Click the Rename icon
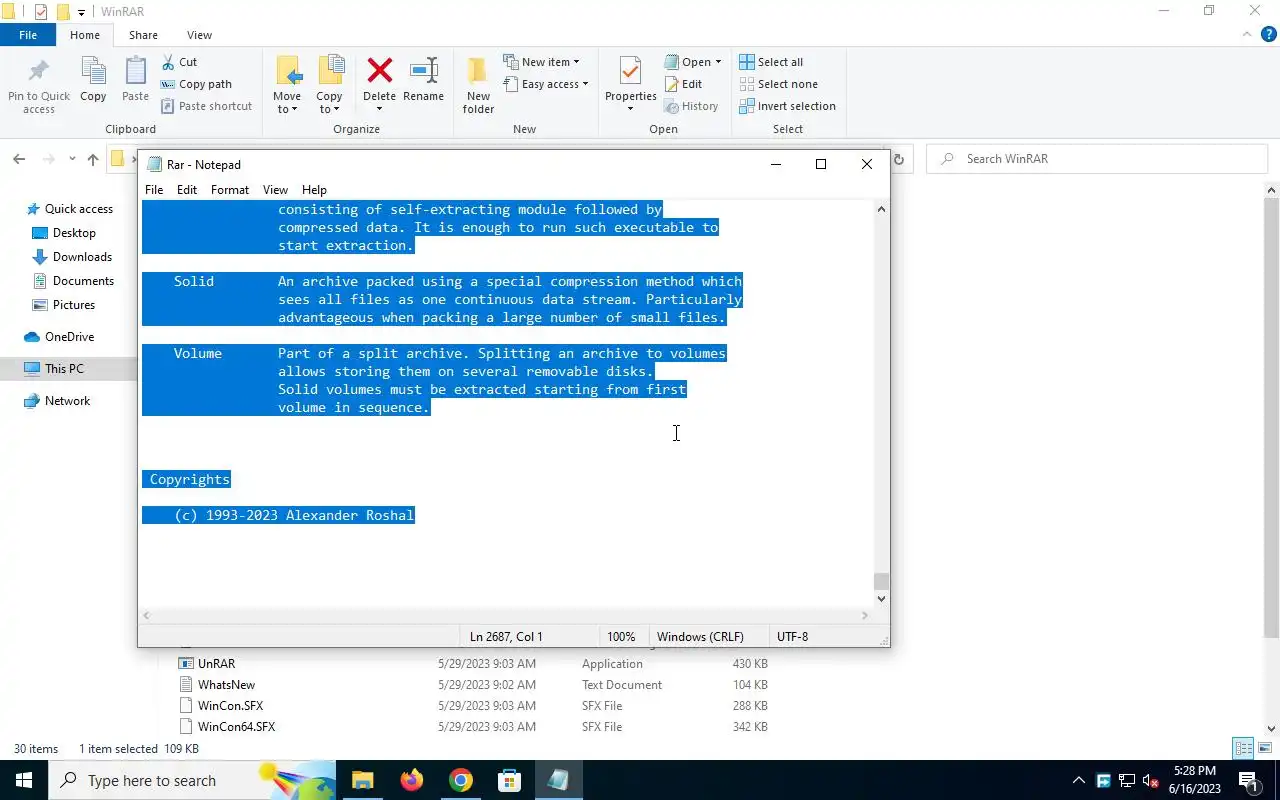The width and height of the screenshot is (1280, 800). pyautogui.click(x=424, y=70)
